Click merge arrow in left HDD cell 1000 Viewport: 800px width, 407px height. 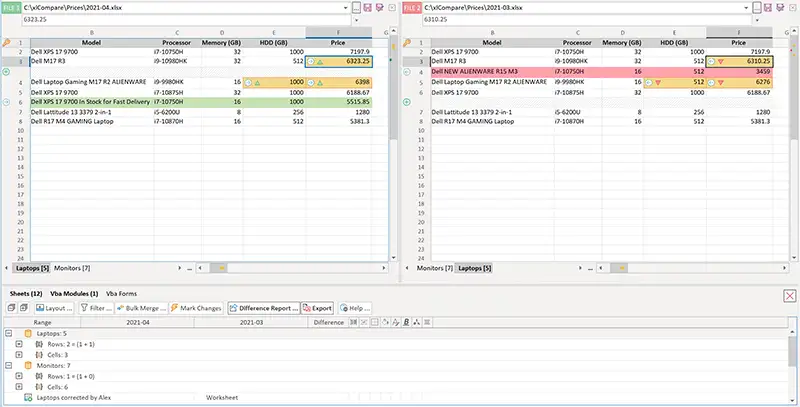click(248, 82)
